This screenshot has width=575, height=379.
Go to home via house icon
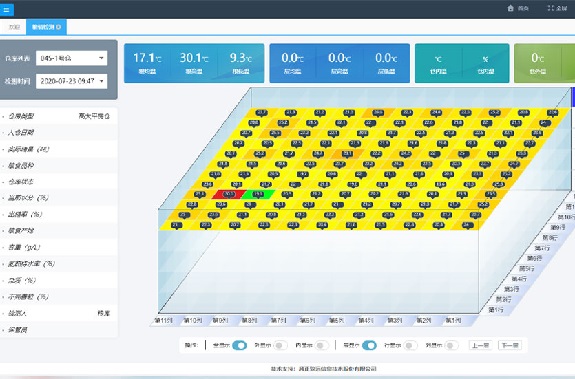510,8
